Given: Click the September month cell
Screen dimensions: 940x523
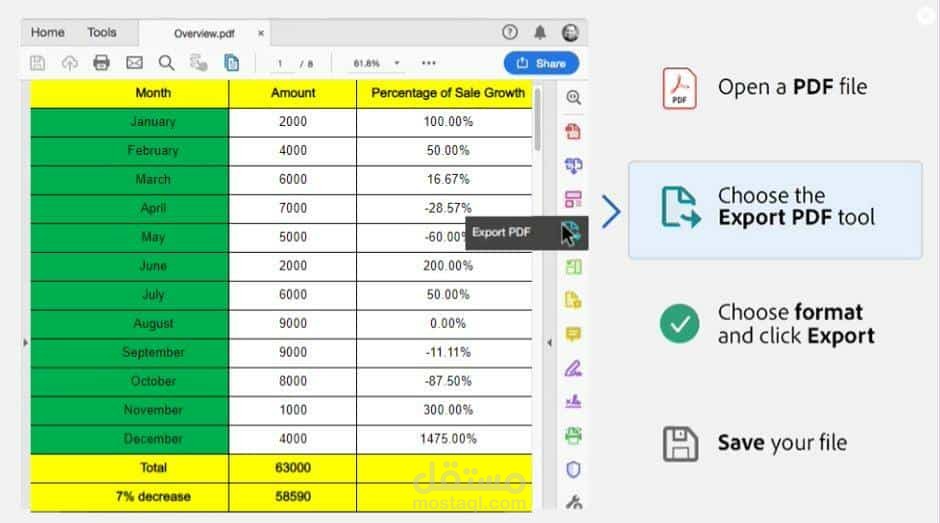Looking at the screenshot, I should (129, 353).
